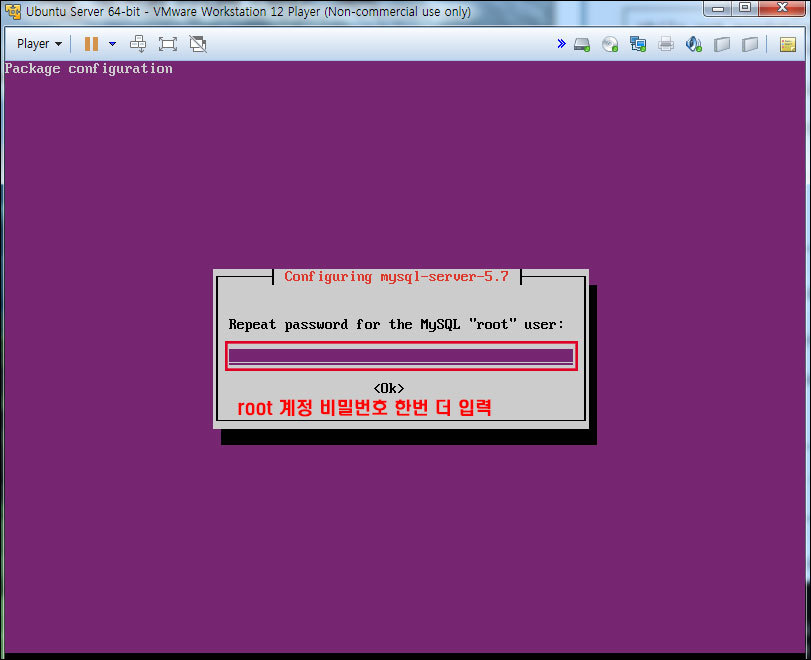Show hidden devices chevron
The image size is (811, 660).
561,43
